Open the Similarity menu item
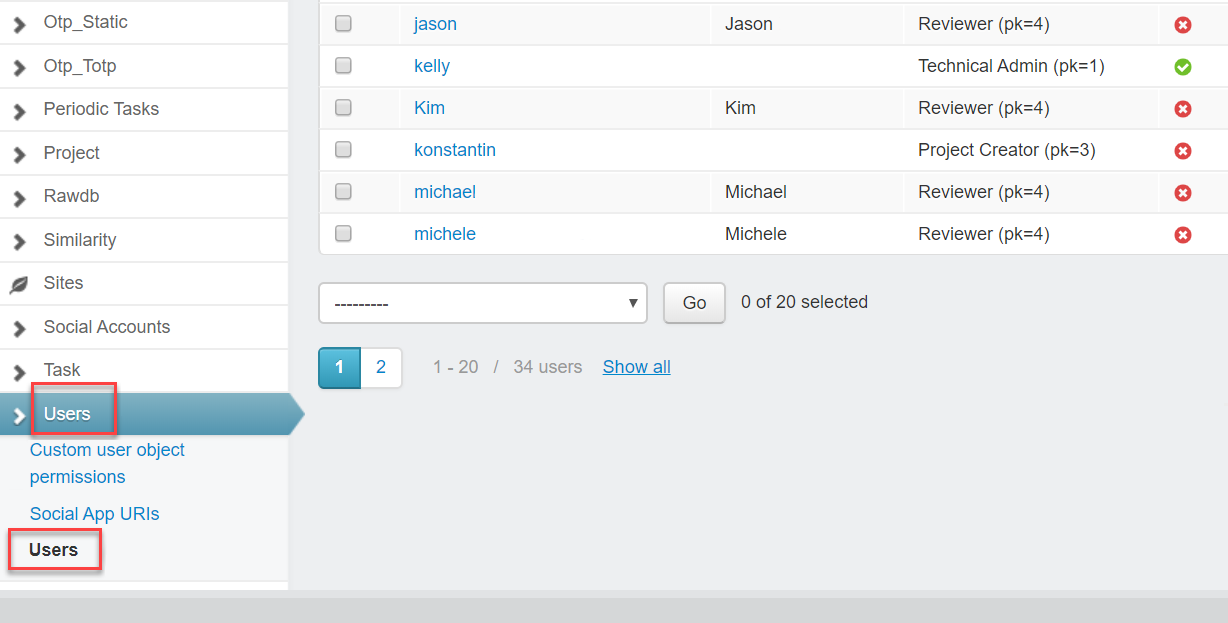The image size is (1228, 623). pos(79,240)
